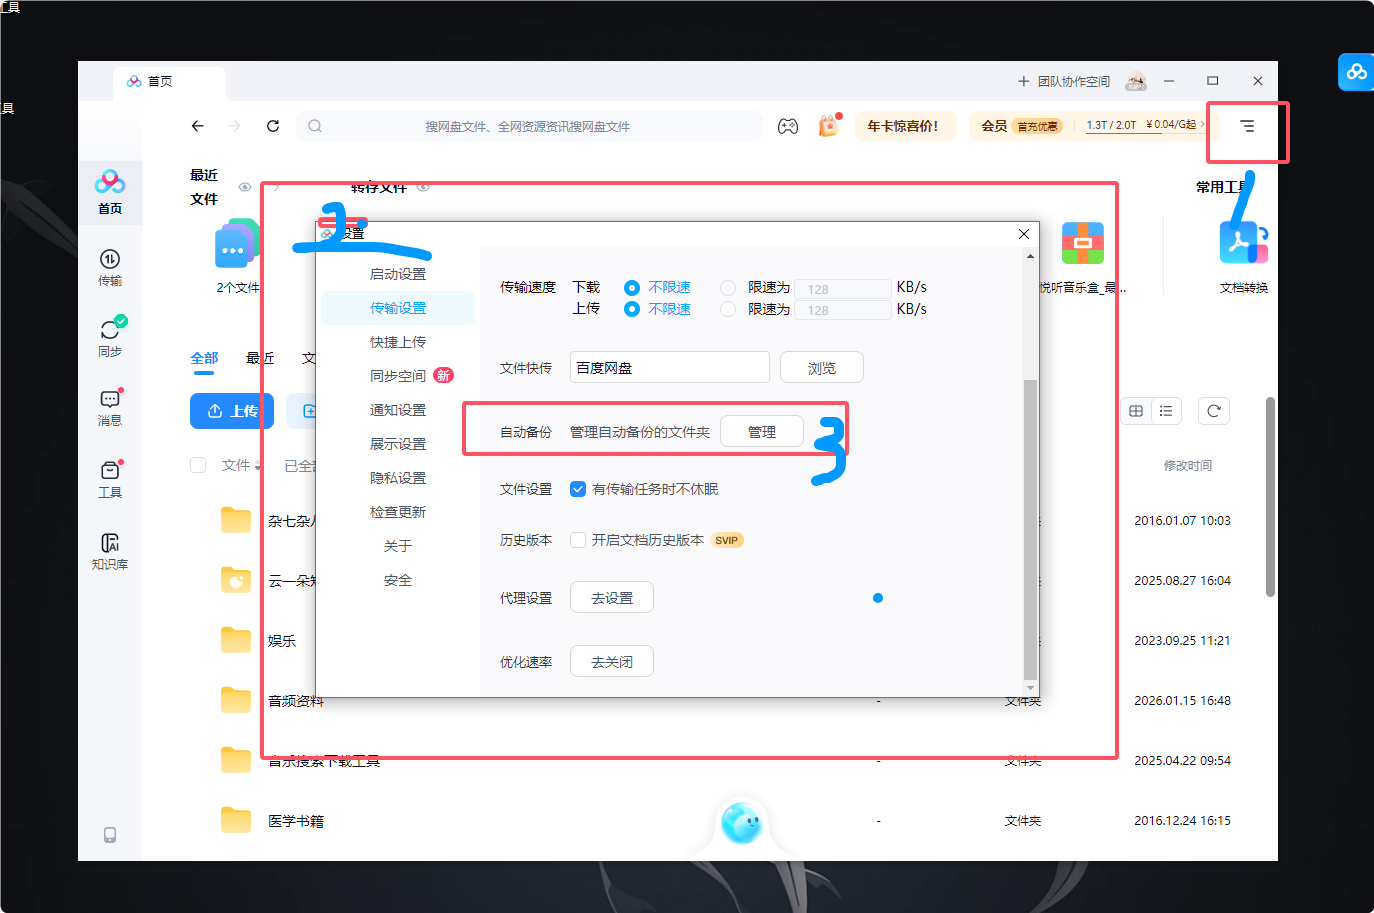Image resolution: width=1374 pixels, height=913 pixels.
Task: Select 限速为 for 上传 speed
Action: click(728, 310)
